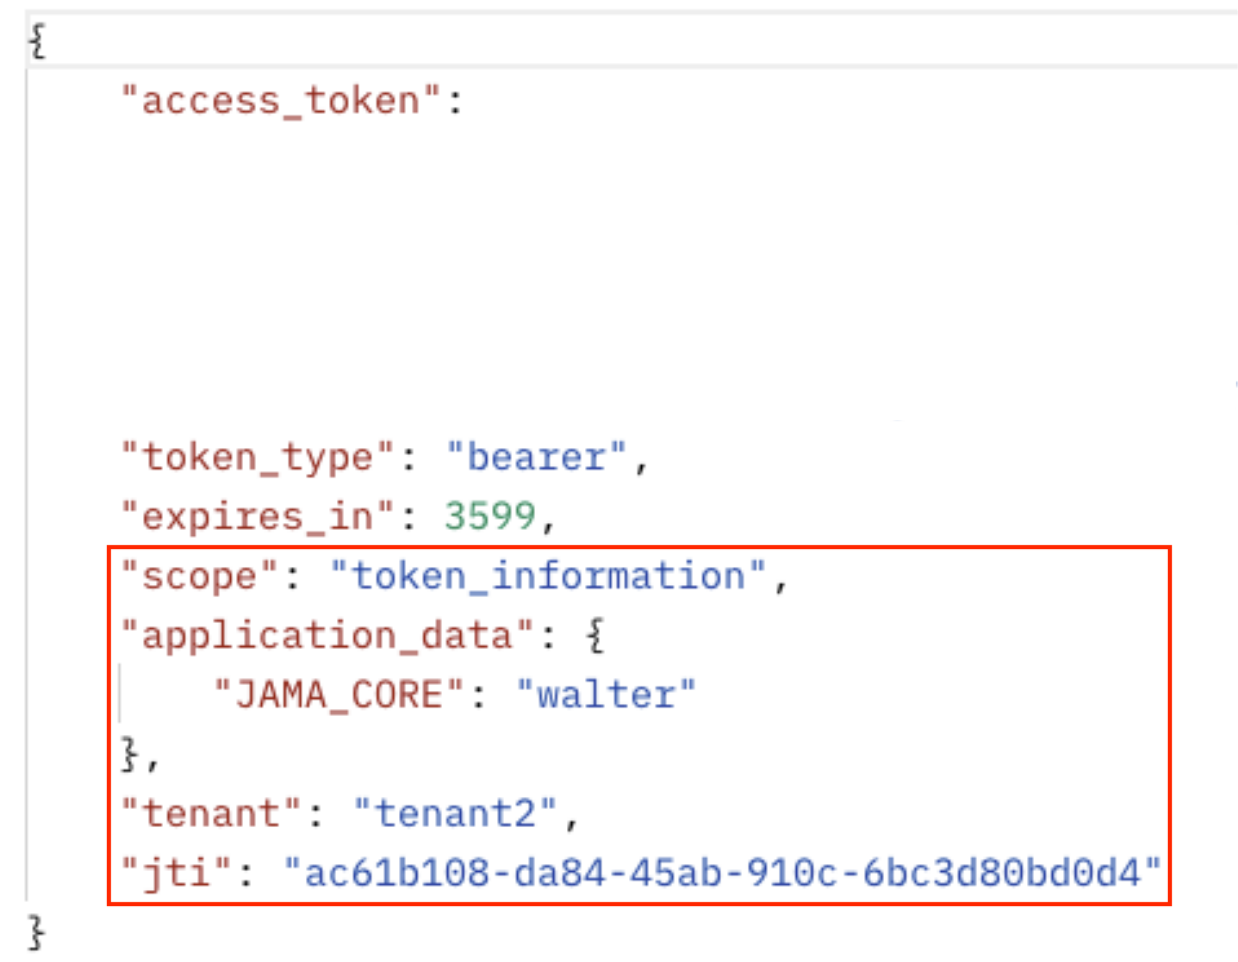Click the colon after "access_token"
This screenshot has width=1238, height=962.
tap(456, 101)
